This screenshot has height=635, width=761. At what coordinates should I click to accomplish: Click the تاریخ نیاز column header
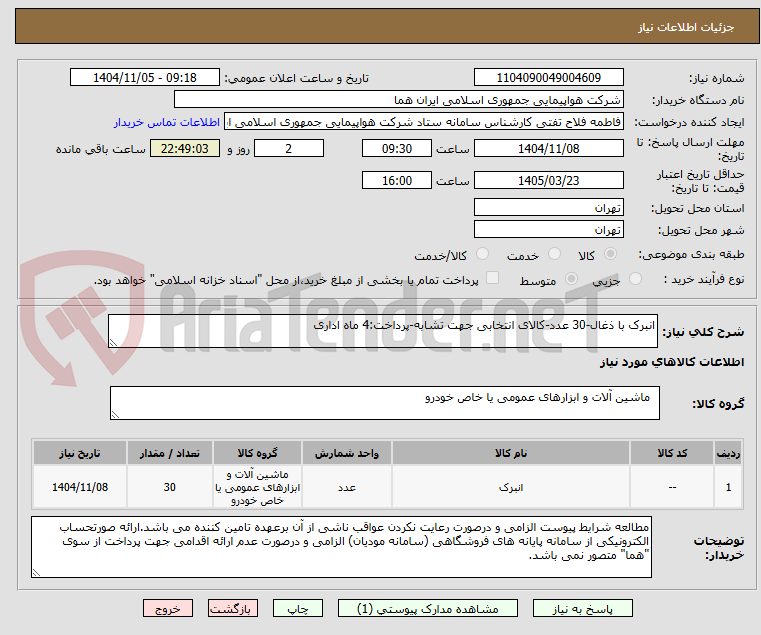tap(80, 453)
